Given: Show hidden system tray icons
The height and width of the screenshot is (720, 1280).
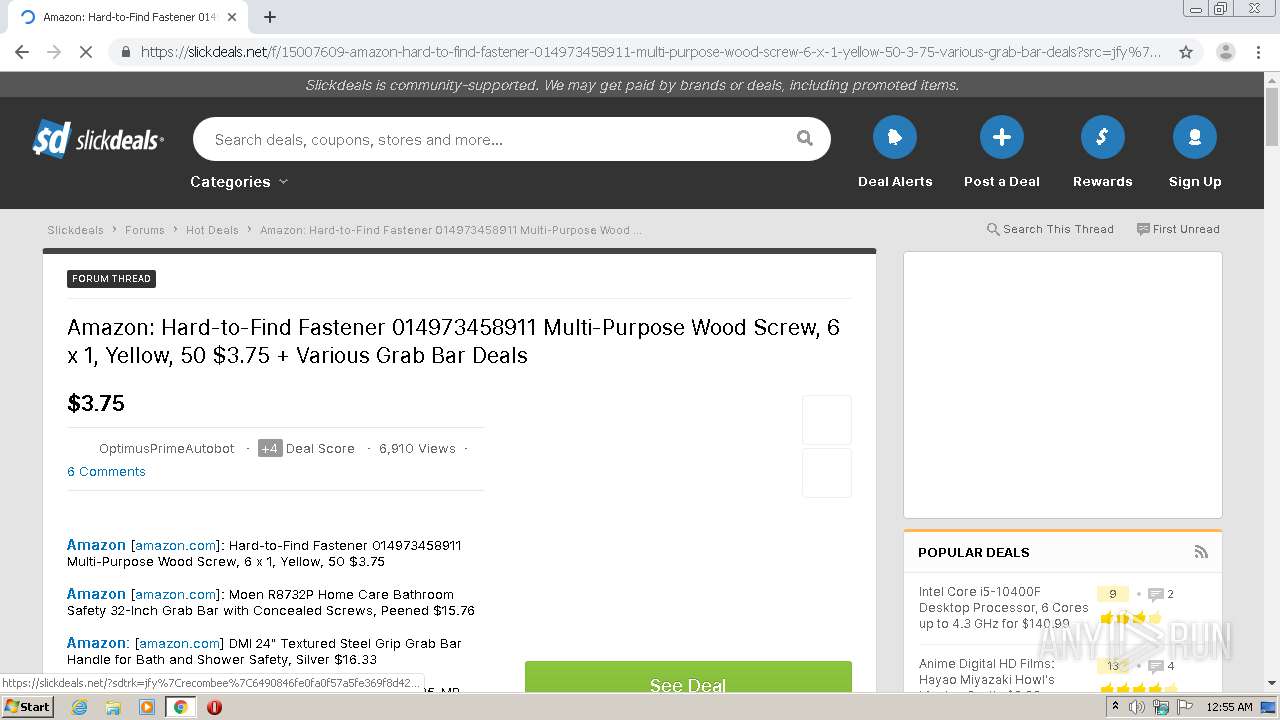Looking at the screenshot, I should 1115,707.
